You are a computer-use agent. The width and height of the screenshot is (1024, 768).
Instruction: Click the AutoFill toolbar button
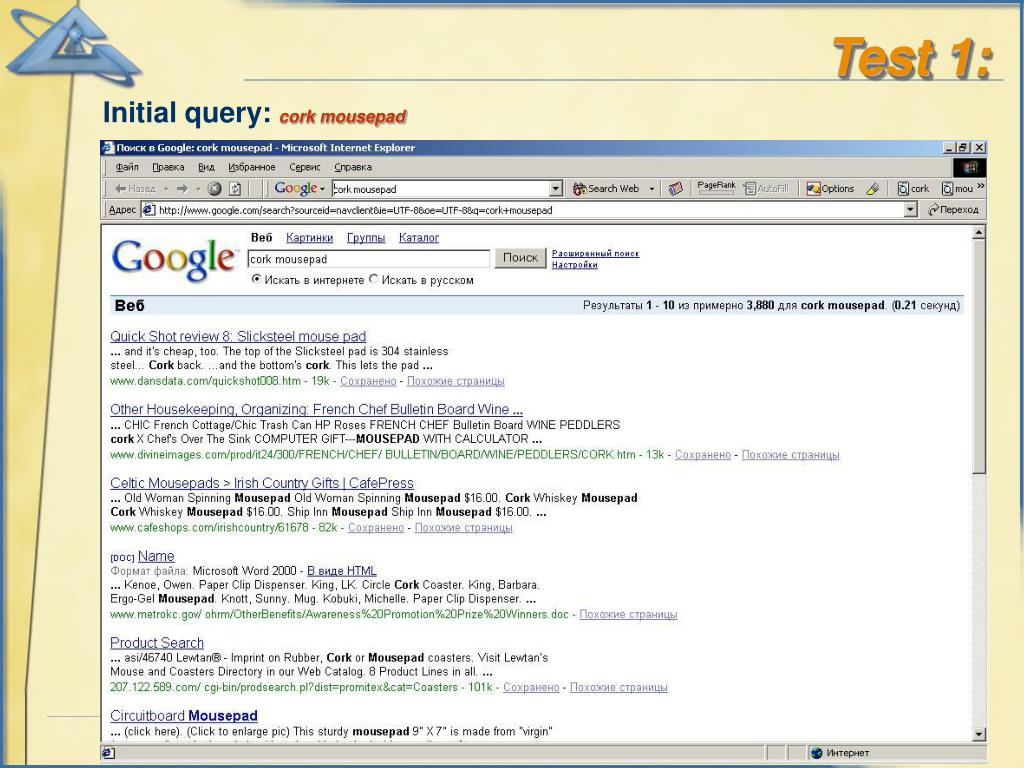click(x=766, y=189)
